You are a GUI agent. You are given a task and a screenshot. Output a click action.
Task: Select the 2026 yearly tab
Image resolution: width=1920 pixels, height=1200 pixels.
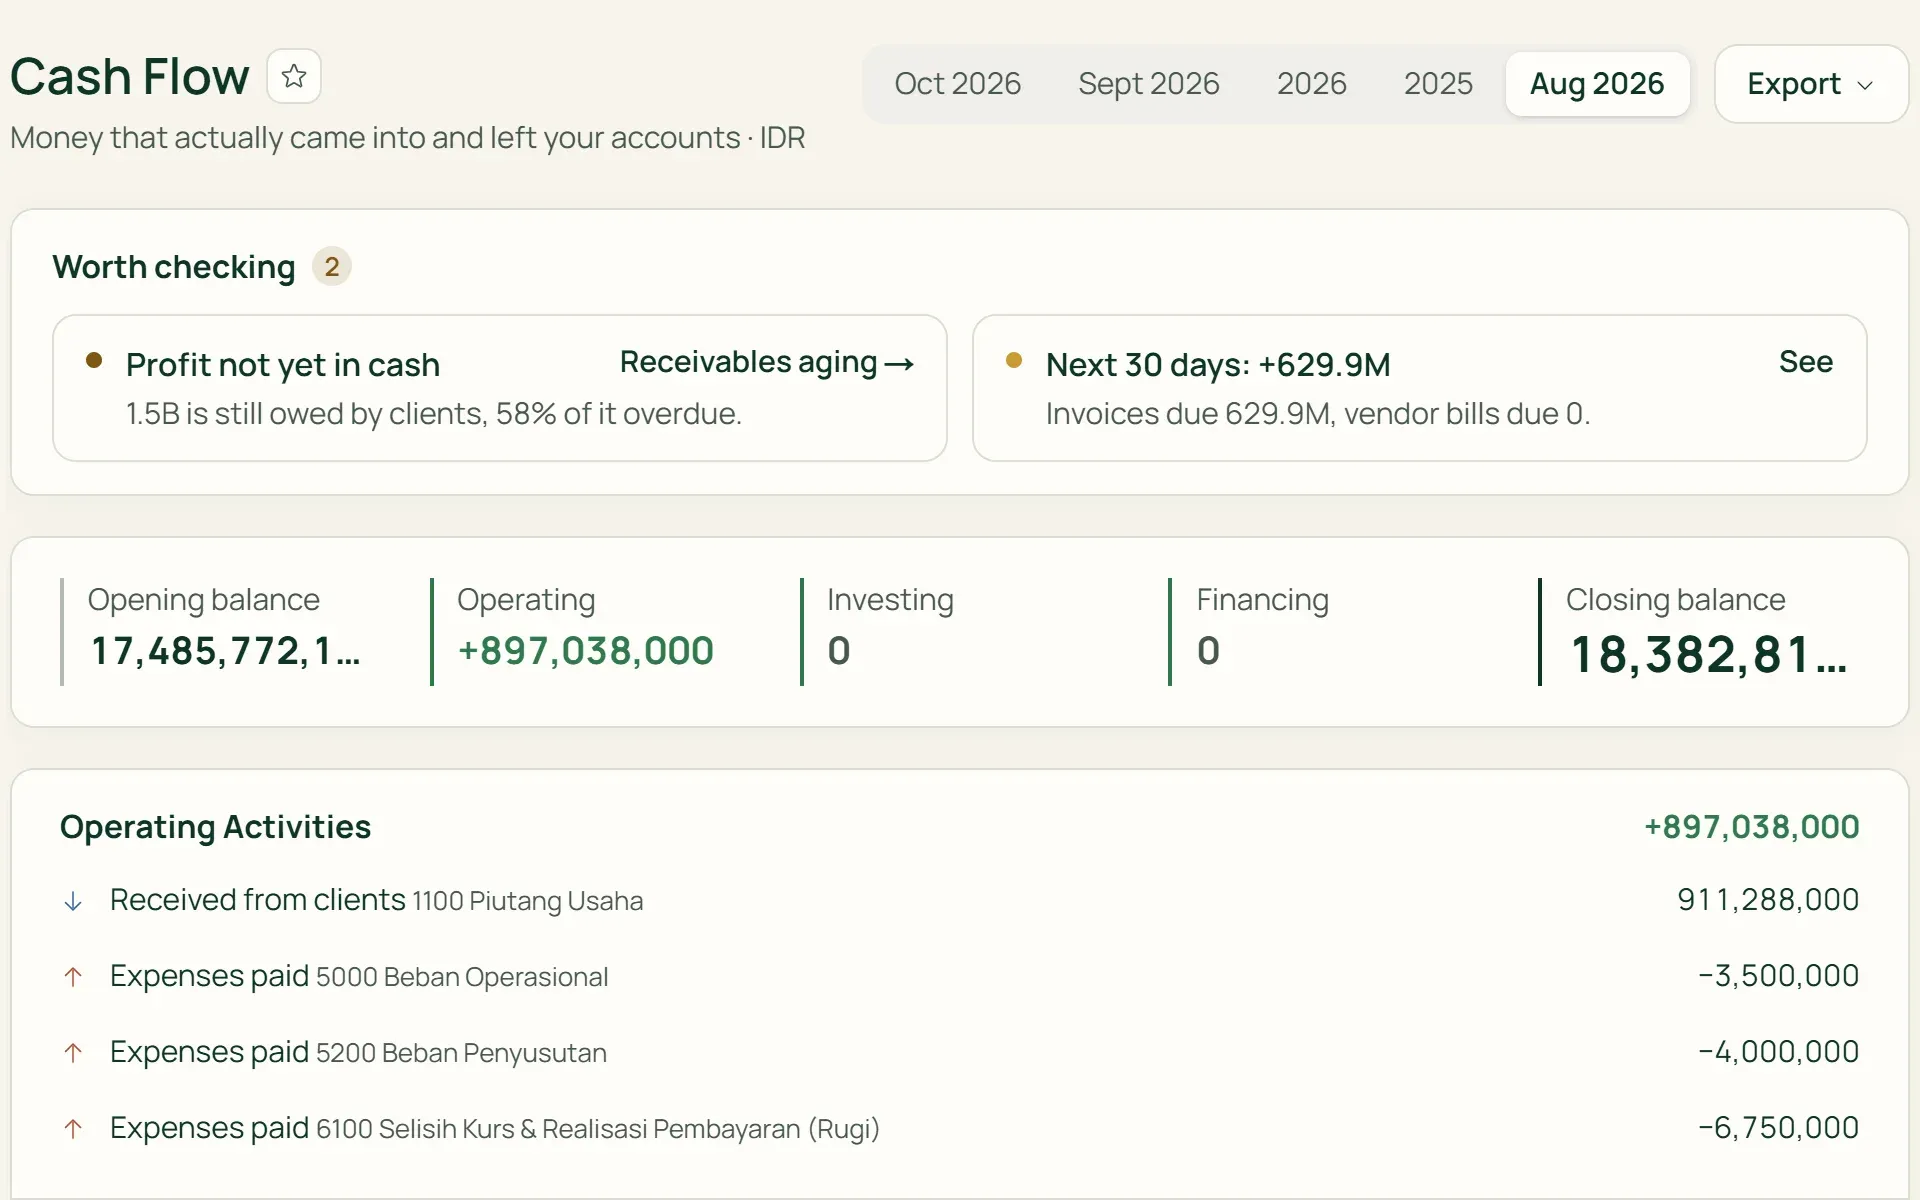[1311, 84]
